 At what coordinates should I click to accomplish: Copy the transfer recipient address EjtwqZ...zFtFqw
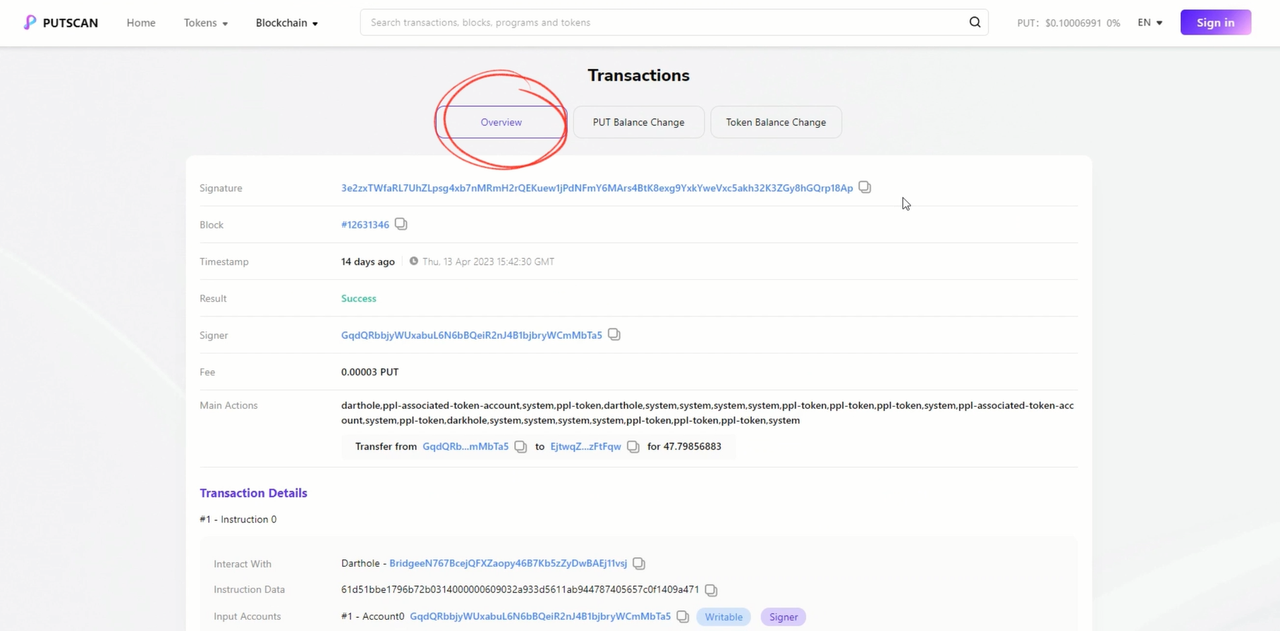(633, 447)
